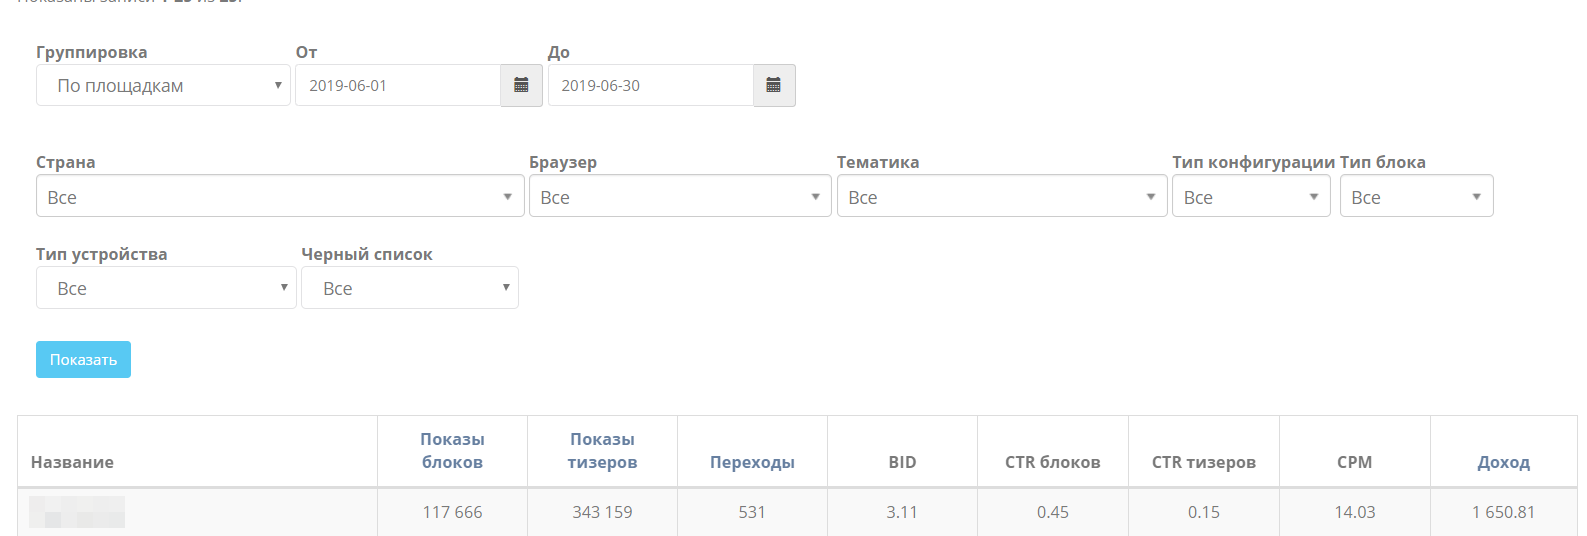Sort by Показы блоков column
The height and width of the screenshot is (536, 1587).
452,451
